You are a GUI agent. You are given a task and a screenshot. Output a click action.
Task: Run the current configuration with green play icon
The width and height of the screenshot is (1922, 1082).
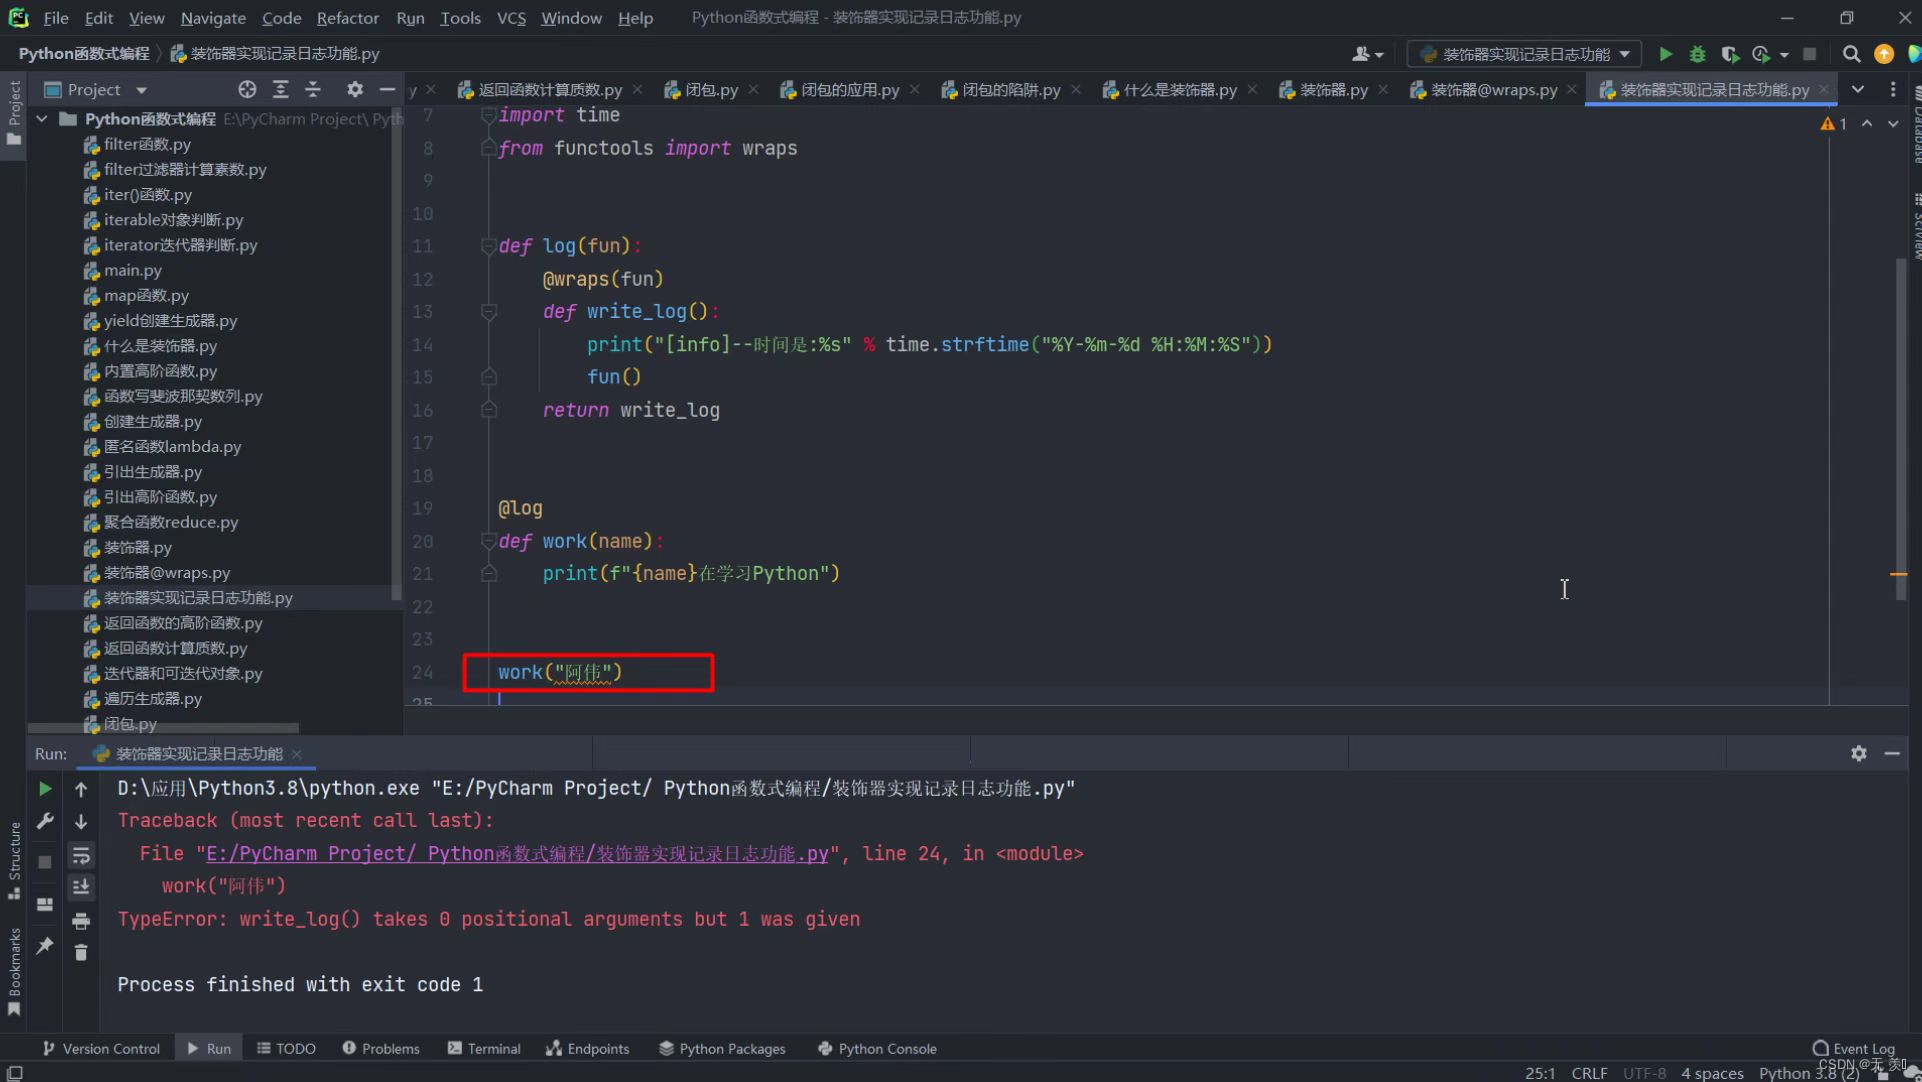click(1665, 54)
